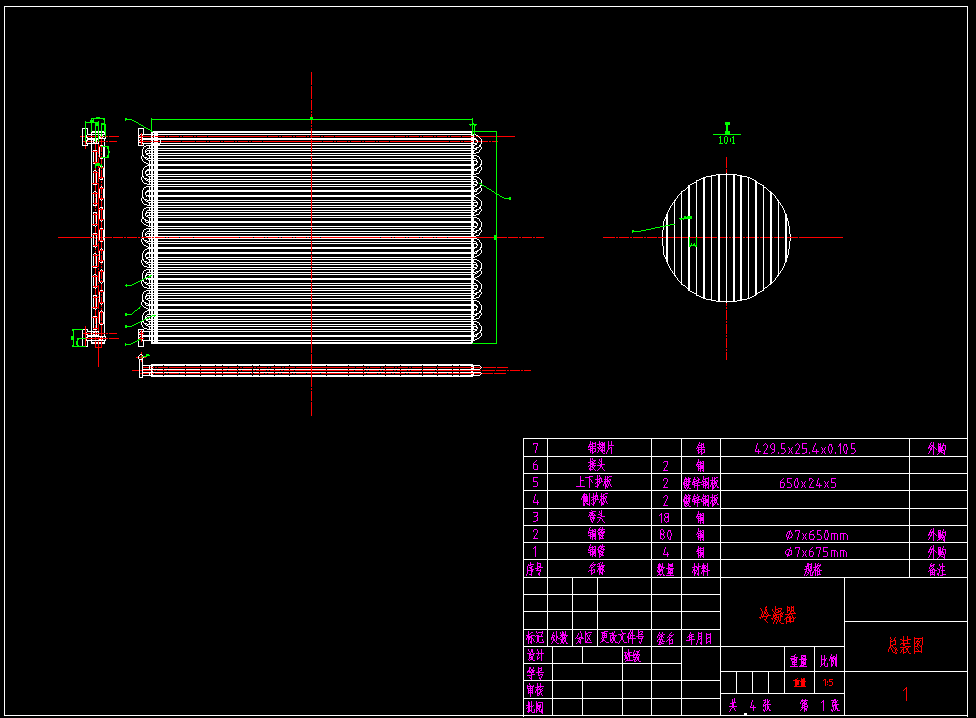Screen dimensions: 976x718
Task: Select the 审核 label
Action: coord(535,689)
